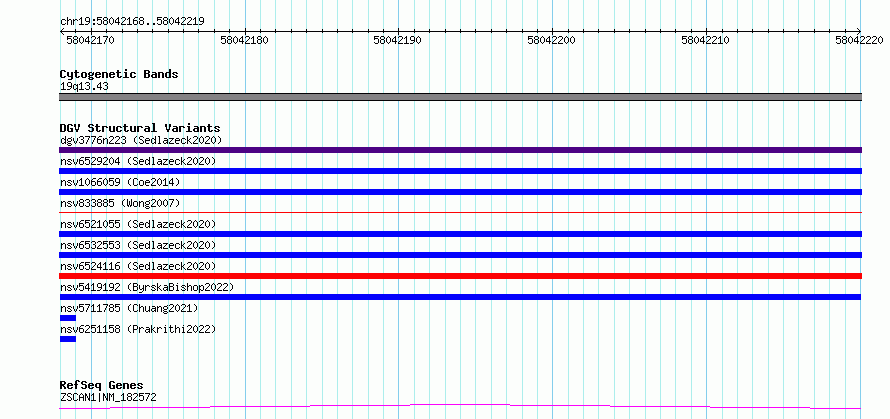The height and width of the screenshot is (419, 890).
Task: Select the blue nsv5419192 variant bar
Action: click(460, 297)
